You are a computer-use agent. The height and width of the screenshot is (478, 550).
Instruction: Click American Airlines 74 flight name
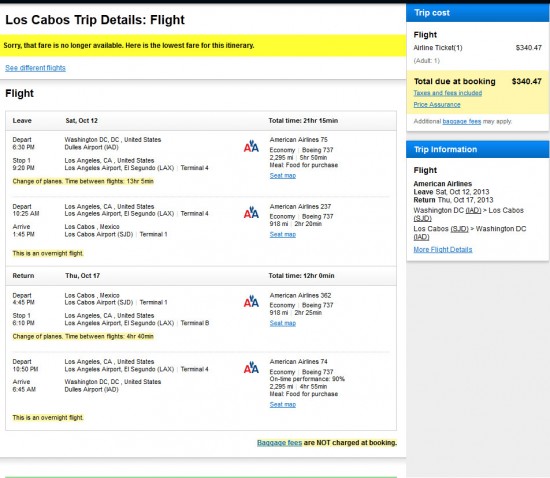click(299, 362)
